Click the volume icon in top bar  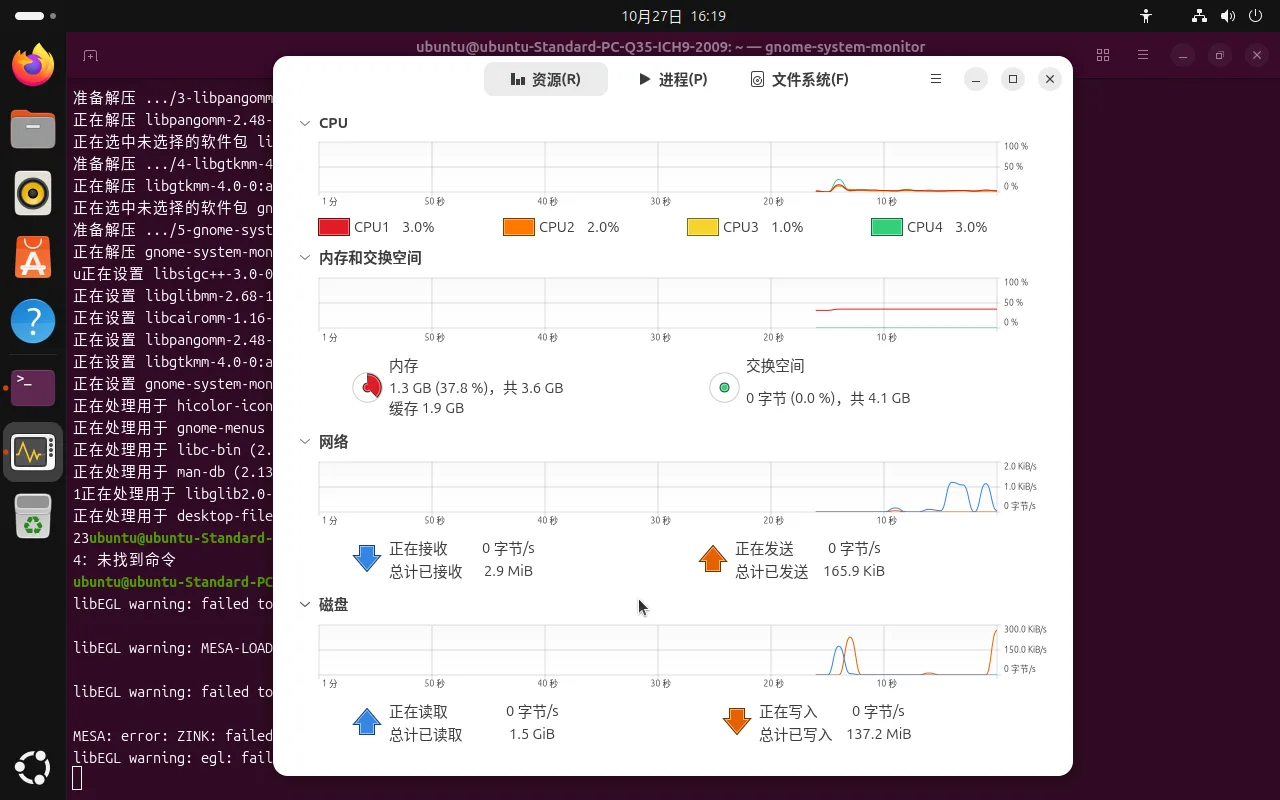[1228, 16]
